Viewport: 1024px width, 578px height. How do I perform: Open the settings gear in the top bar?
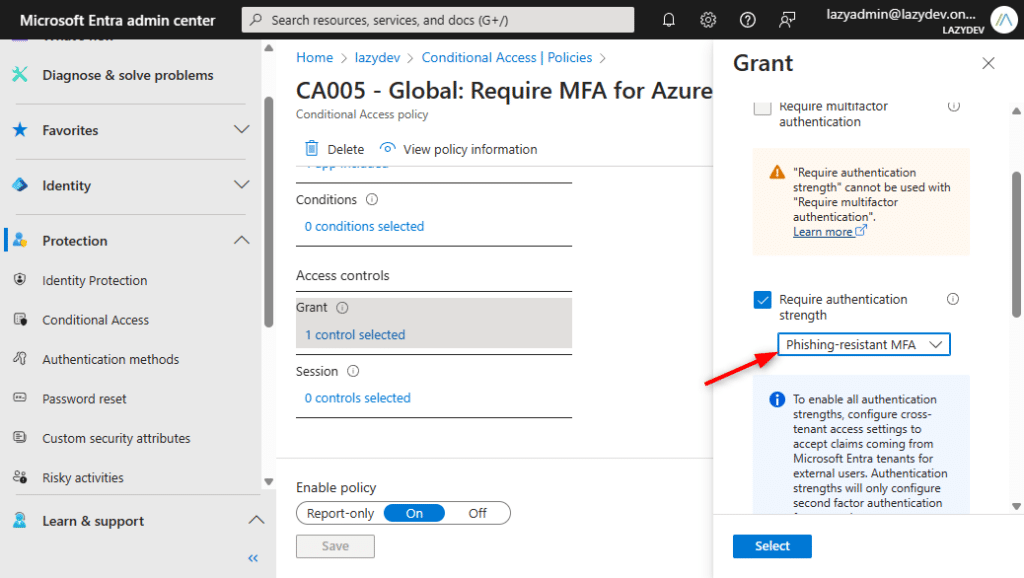[707, 19]
